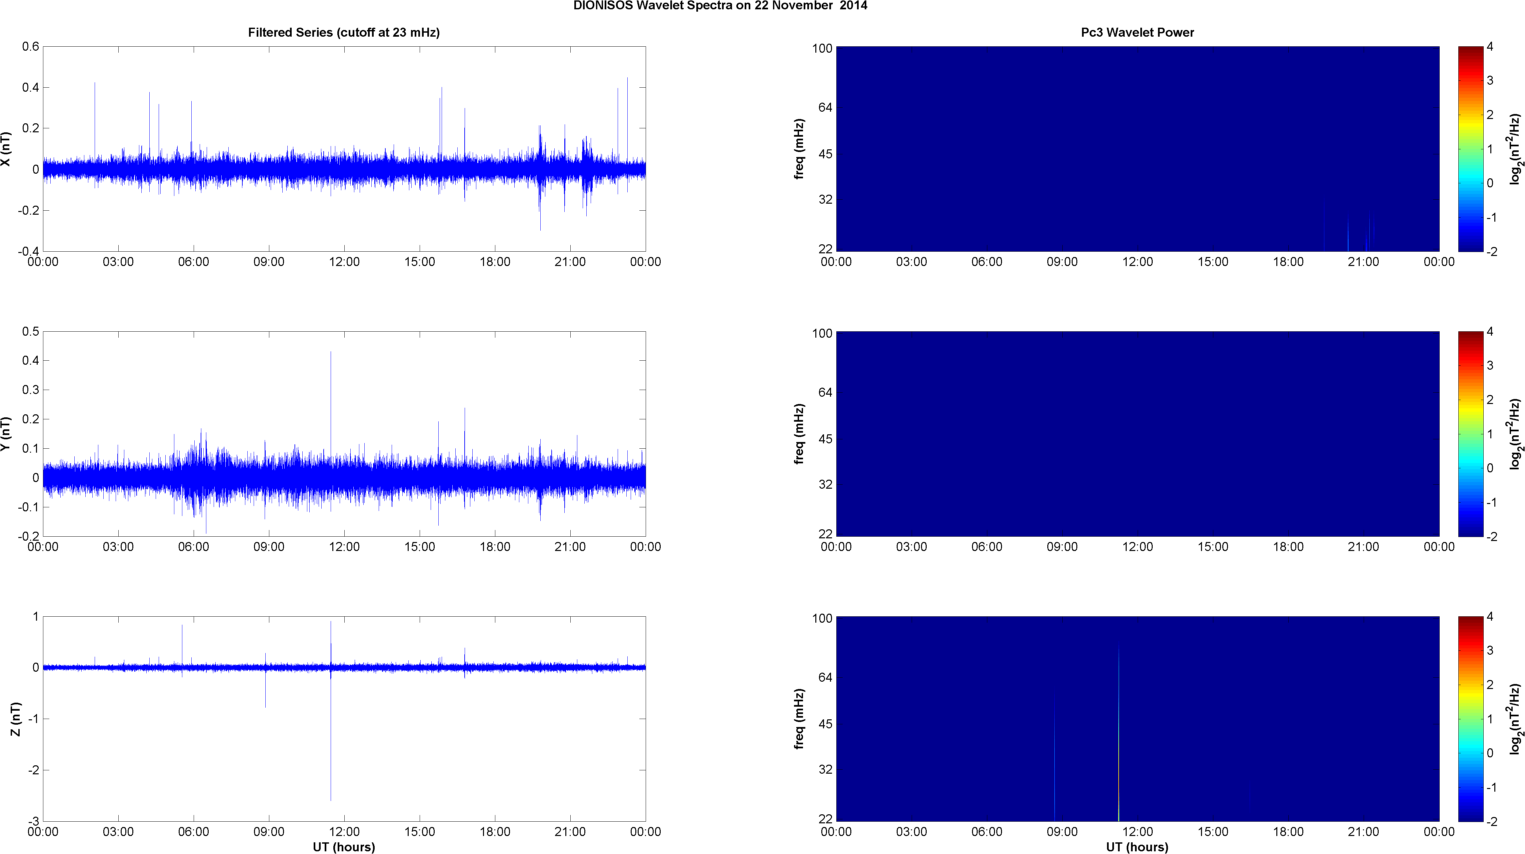Pick the Z-component wavelet power colorbar
The width and height of the screenshot is (1525, 854).
click(1470, 719)
